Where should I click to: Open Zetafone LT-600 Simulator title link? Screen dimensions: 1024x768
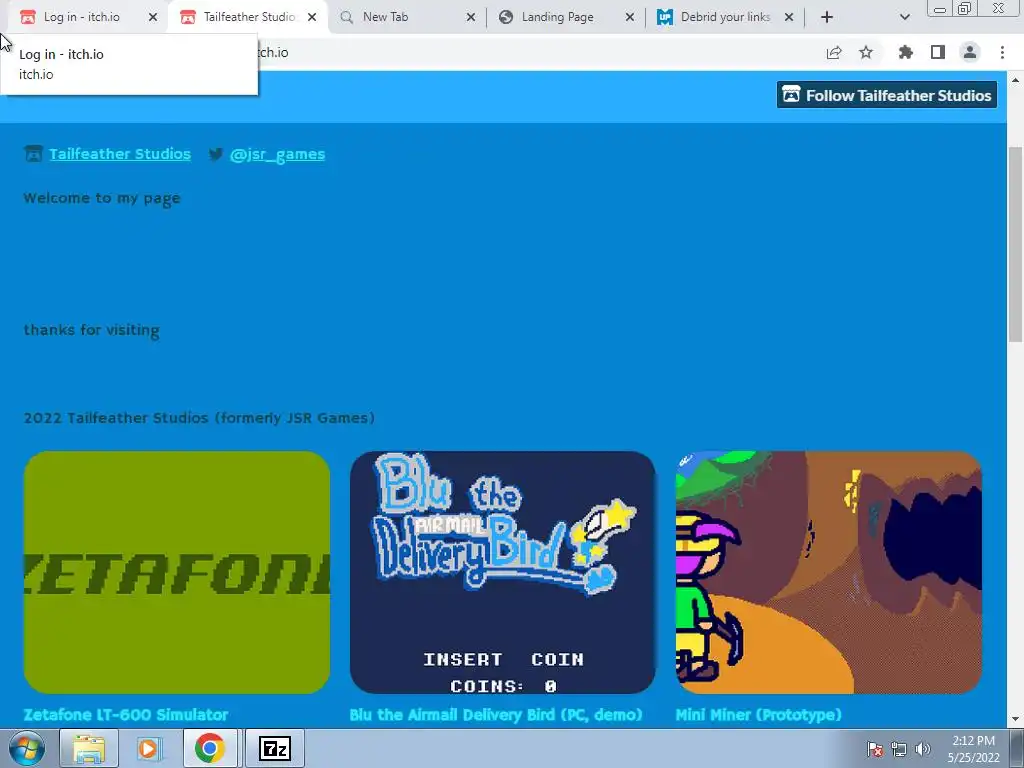click(x=126, y=714)
